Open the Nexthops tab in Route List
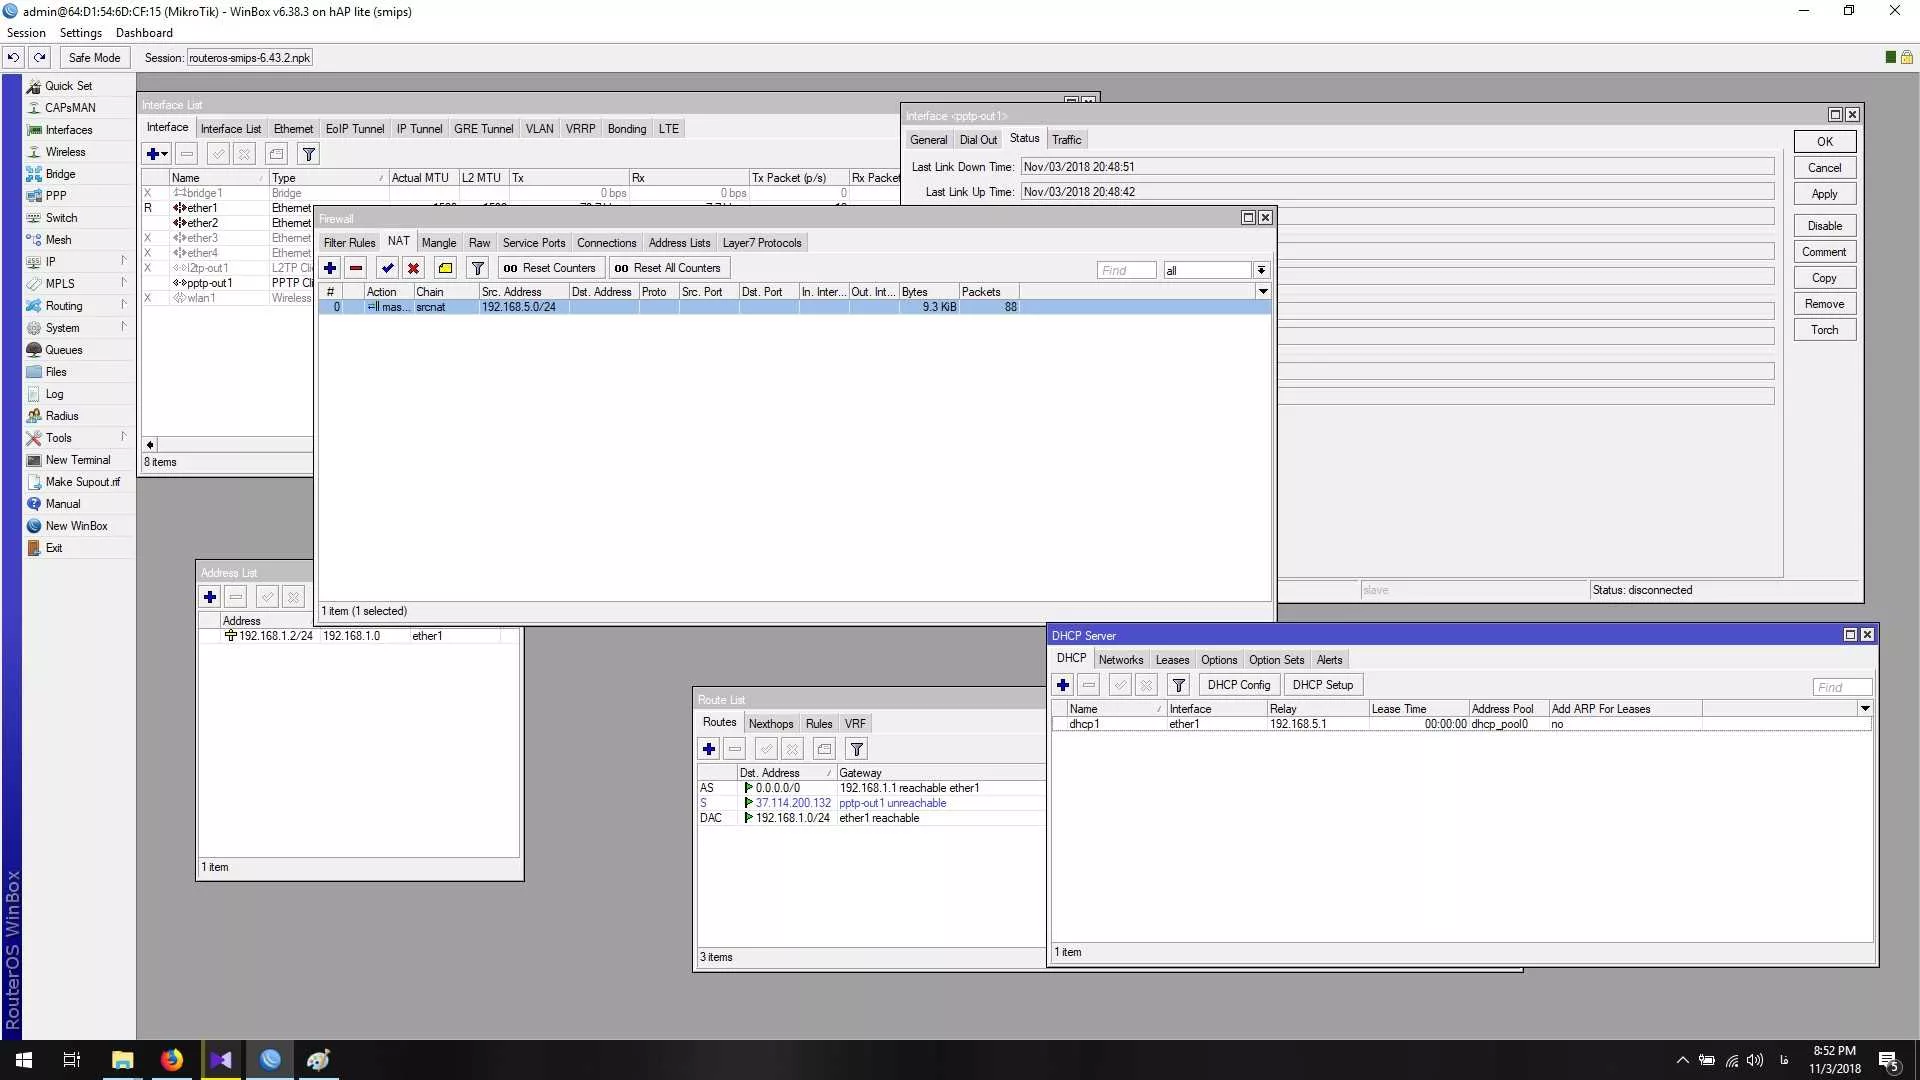Image resolution: width=1920 pixels, height=1080 pixels. [x=771, y=724]
